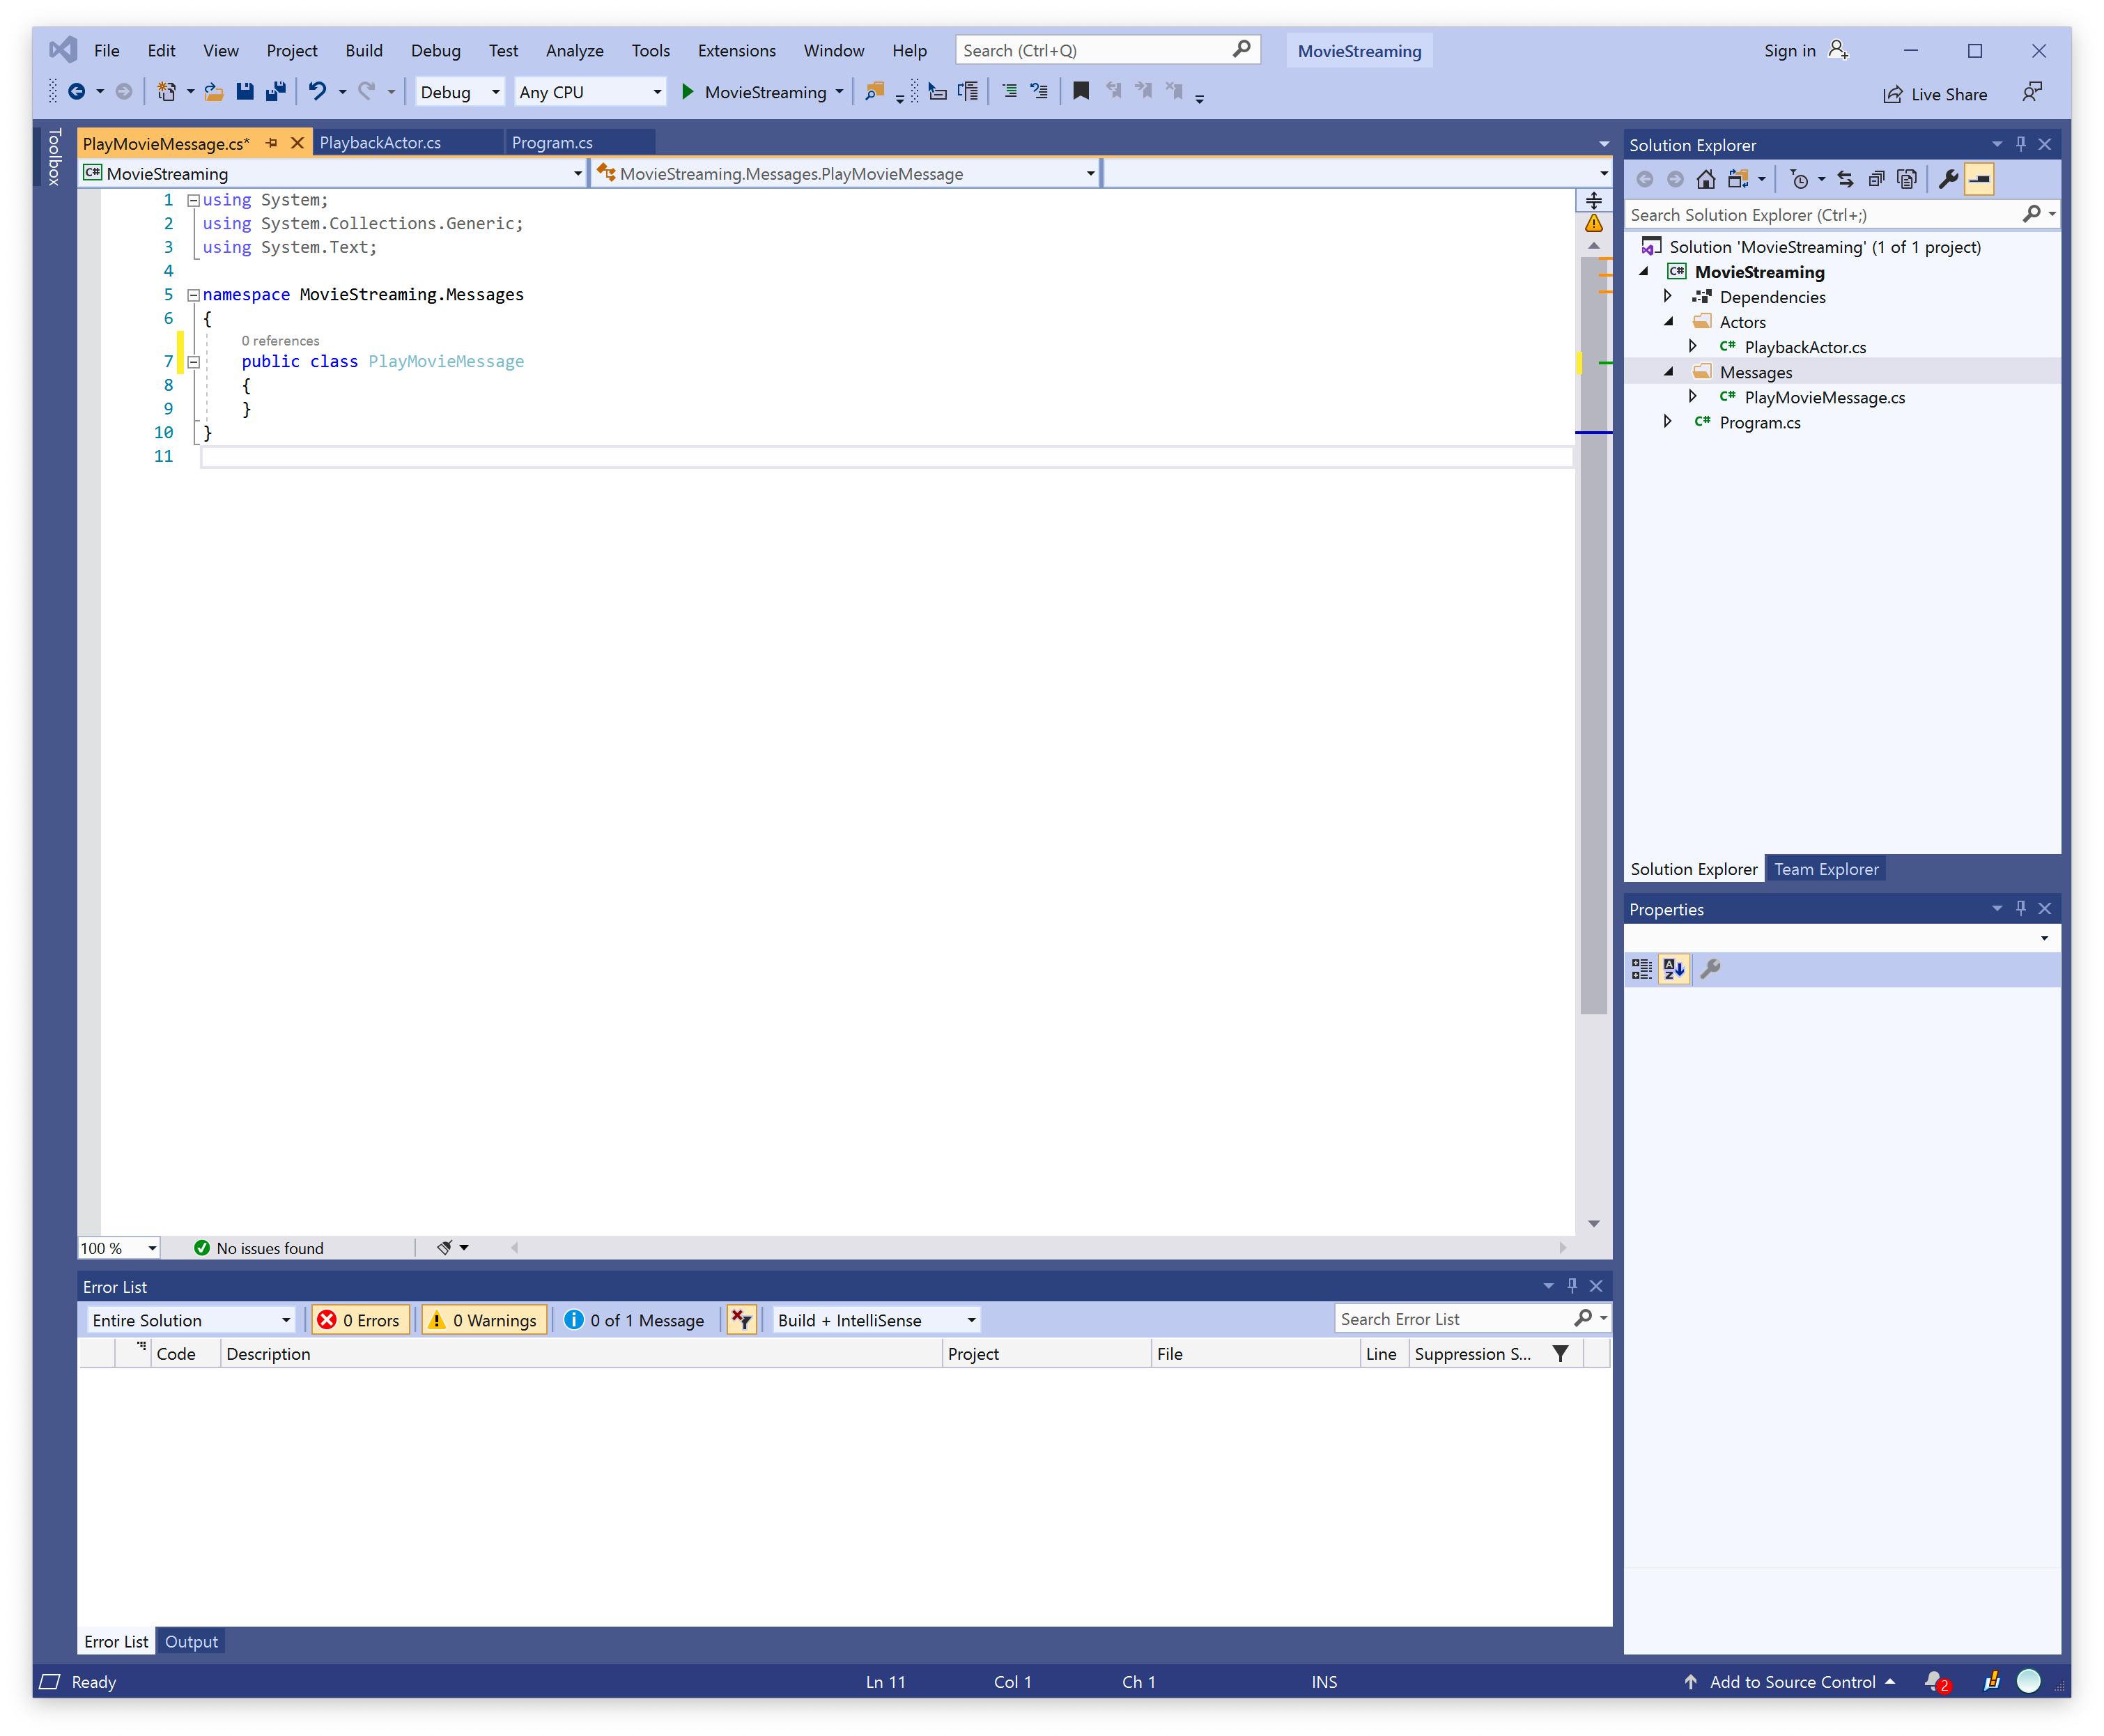Click the Alphabetical sort icon in the Properties panel
This screenshot has width=2104, height=1736.
1674,968
